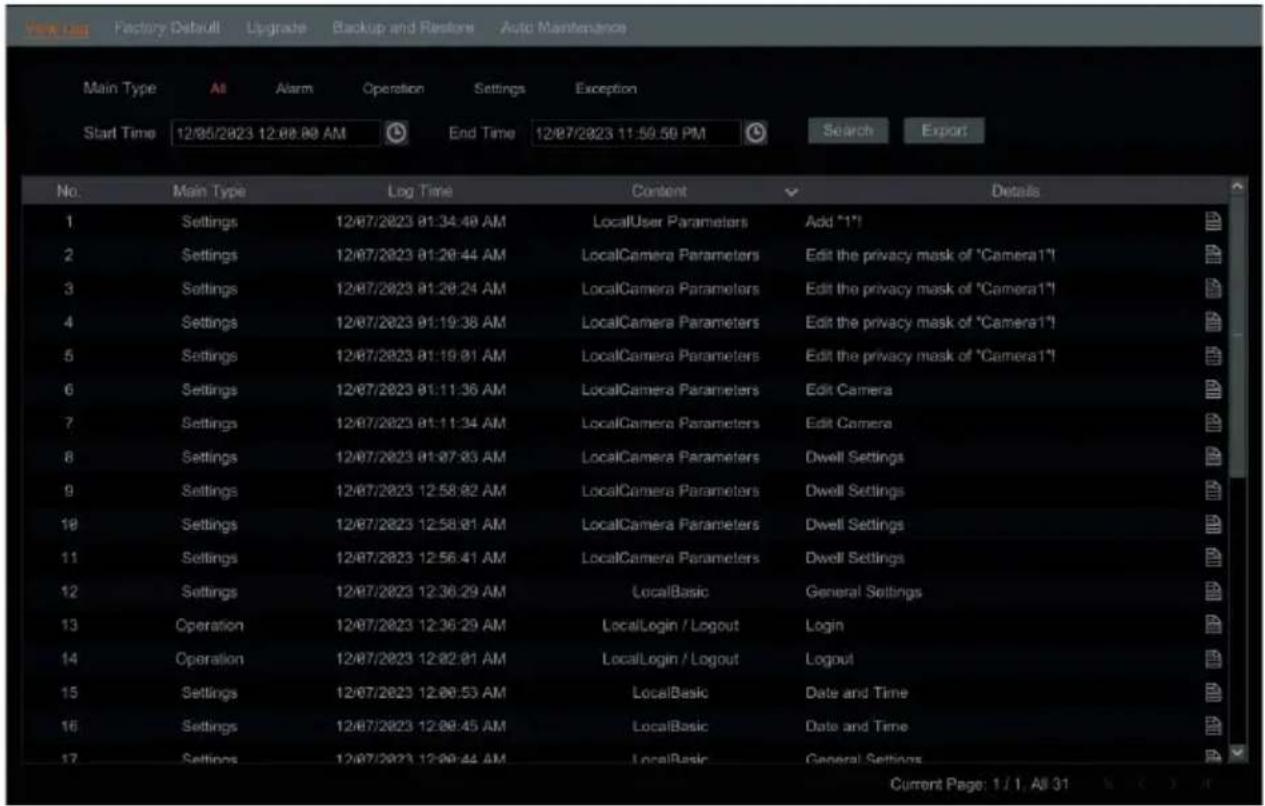The width and height of the screenshot is (1265, 806).
Task: Open details icon for log row 6
Action: click(x=1213, y=390)
